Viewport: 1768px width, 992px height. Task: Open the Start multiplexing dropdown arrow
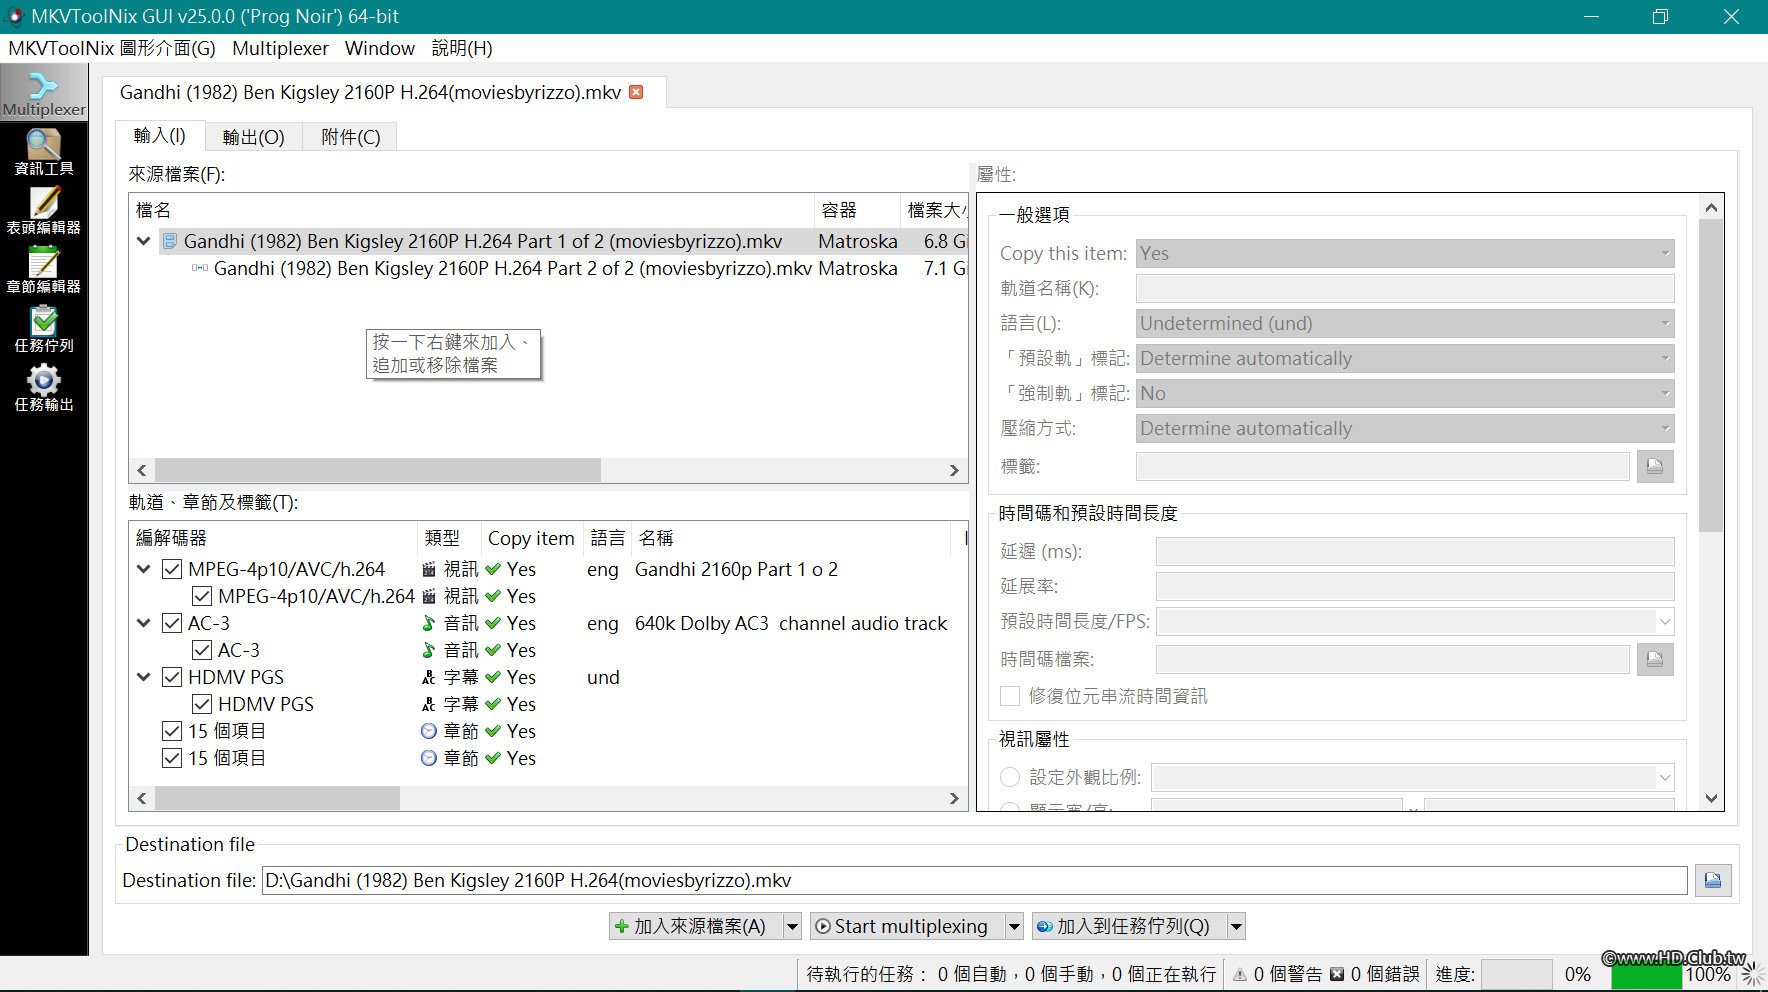(1014, 926)
